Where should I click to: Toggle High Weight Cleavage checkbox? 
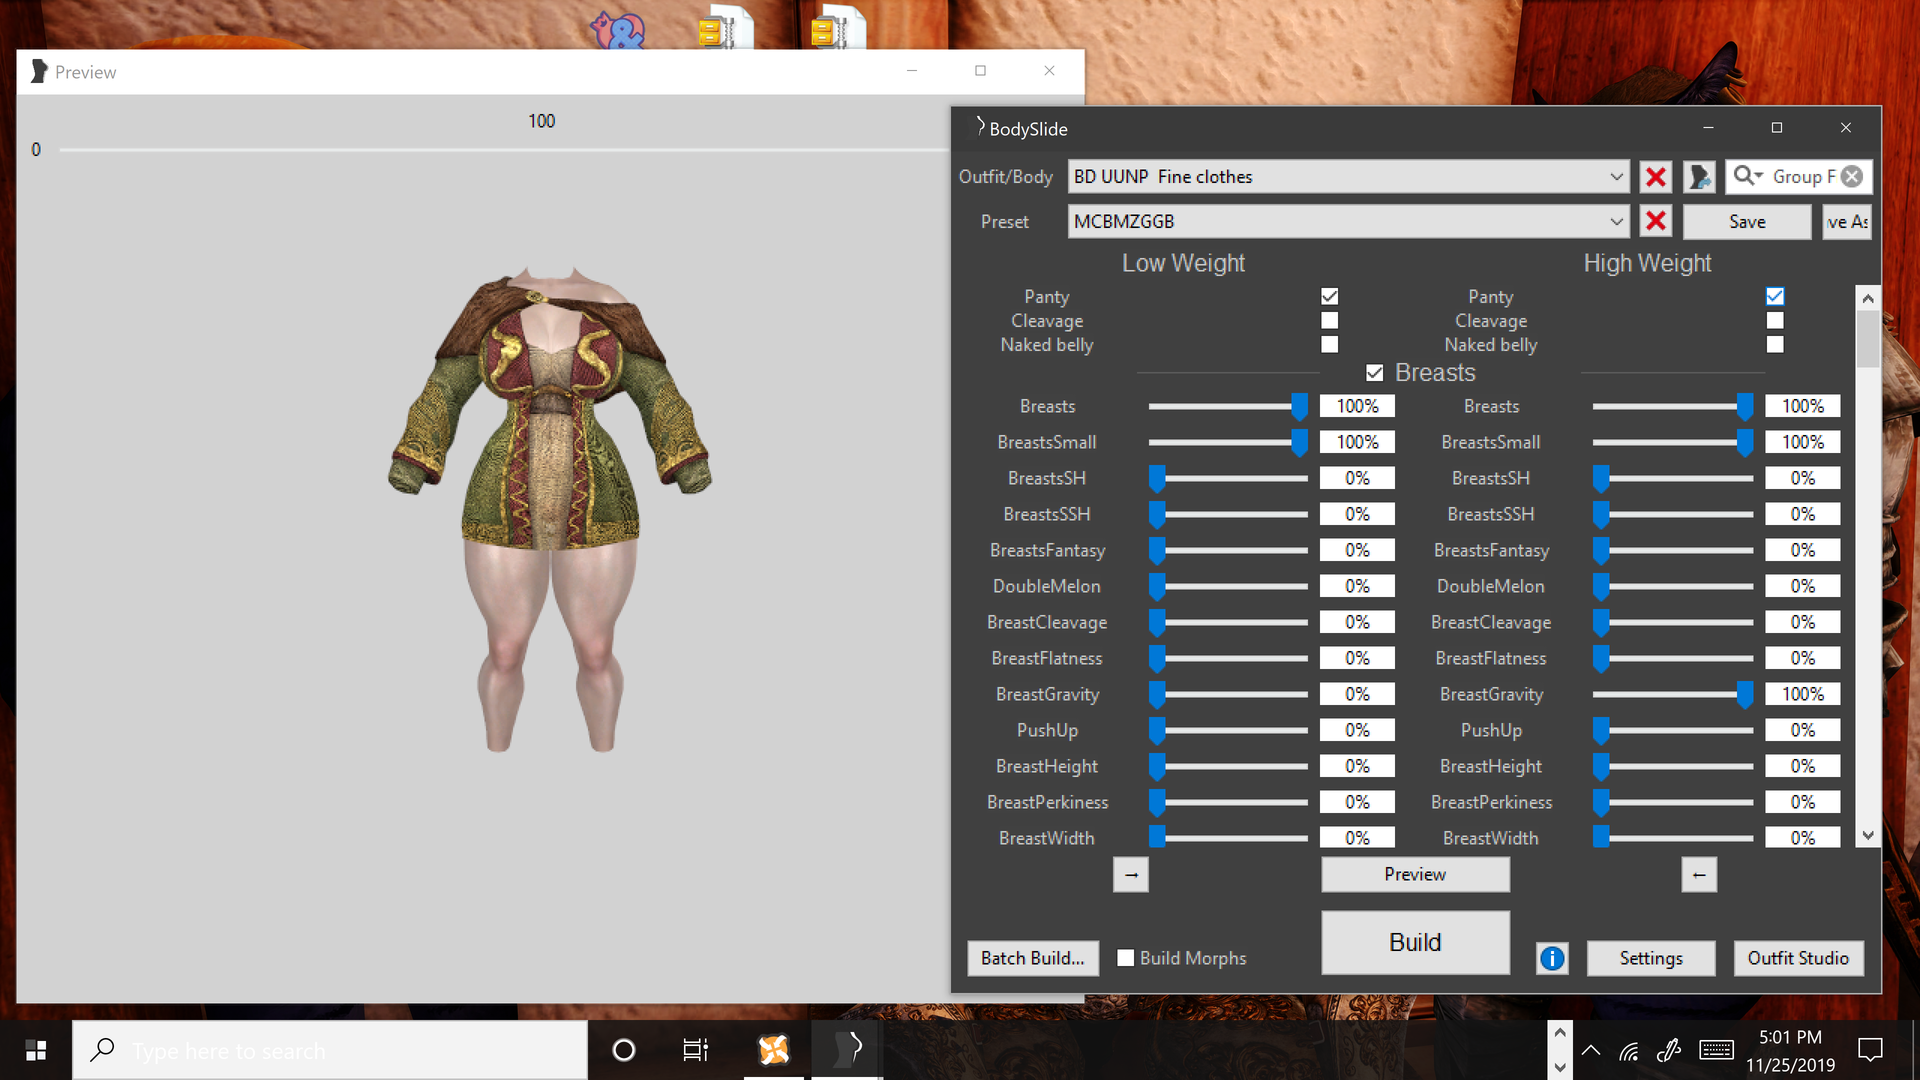1775,321
